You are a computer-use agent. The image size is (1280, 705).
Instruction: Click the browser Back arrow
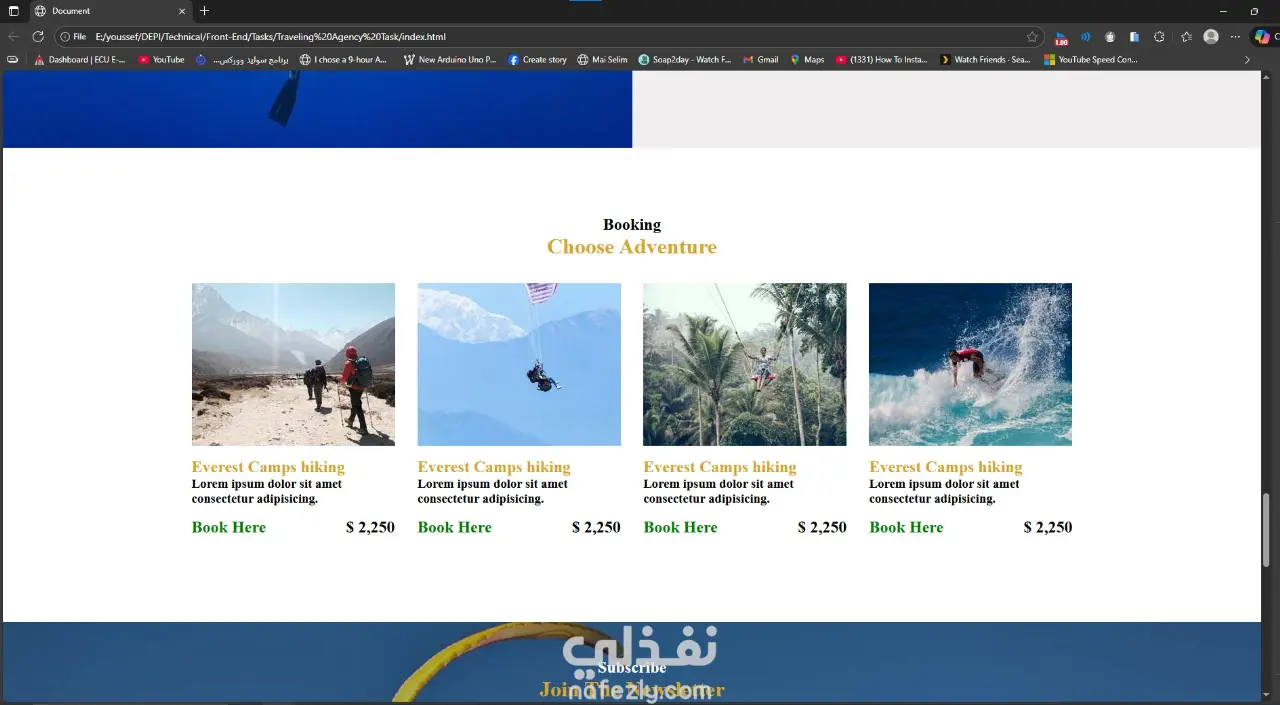point(14,36)
